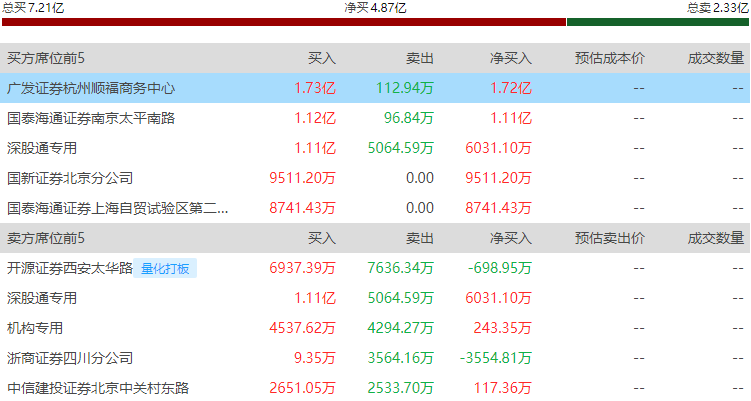Click 买入 column header in buyer table
751x401 pixels.
322,58
